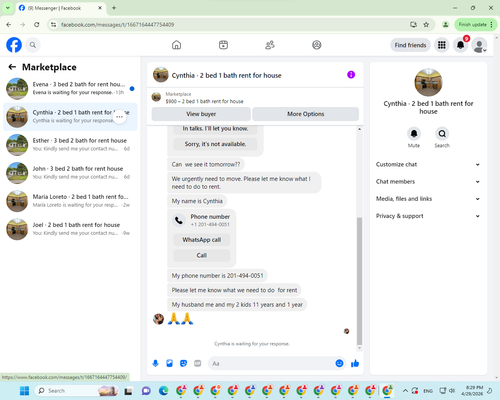The height and width of the screenshot is (400, 500).
Task: Open the Friends icon in top nav
Action: (270, 45)
